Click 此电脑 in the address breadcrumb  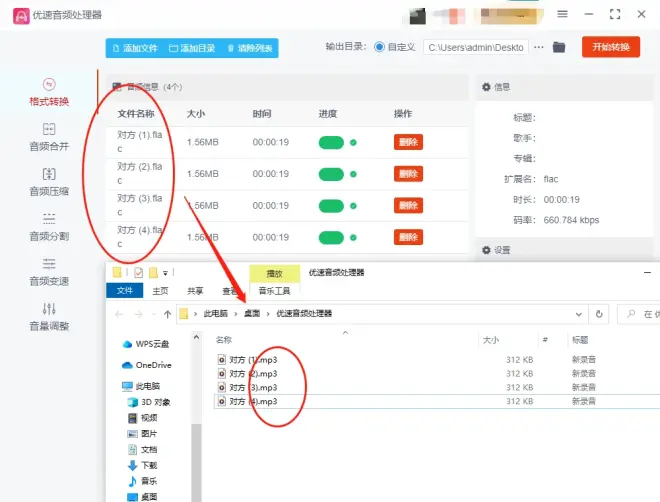click(x=216, y=313)
